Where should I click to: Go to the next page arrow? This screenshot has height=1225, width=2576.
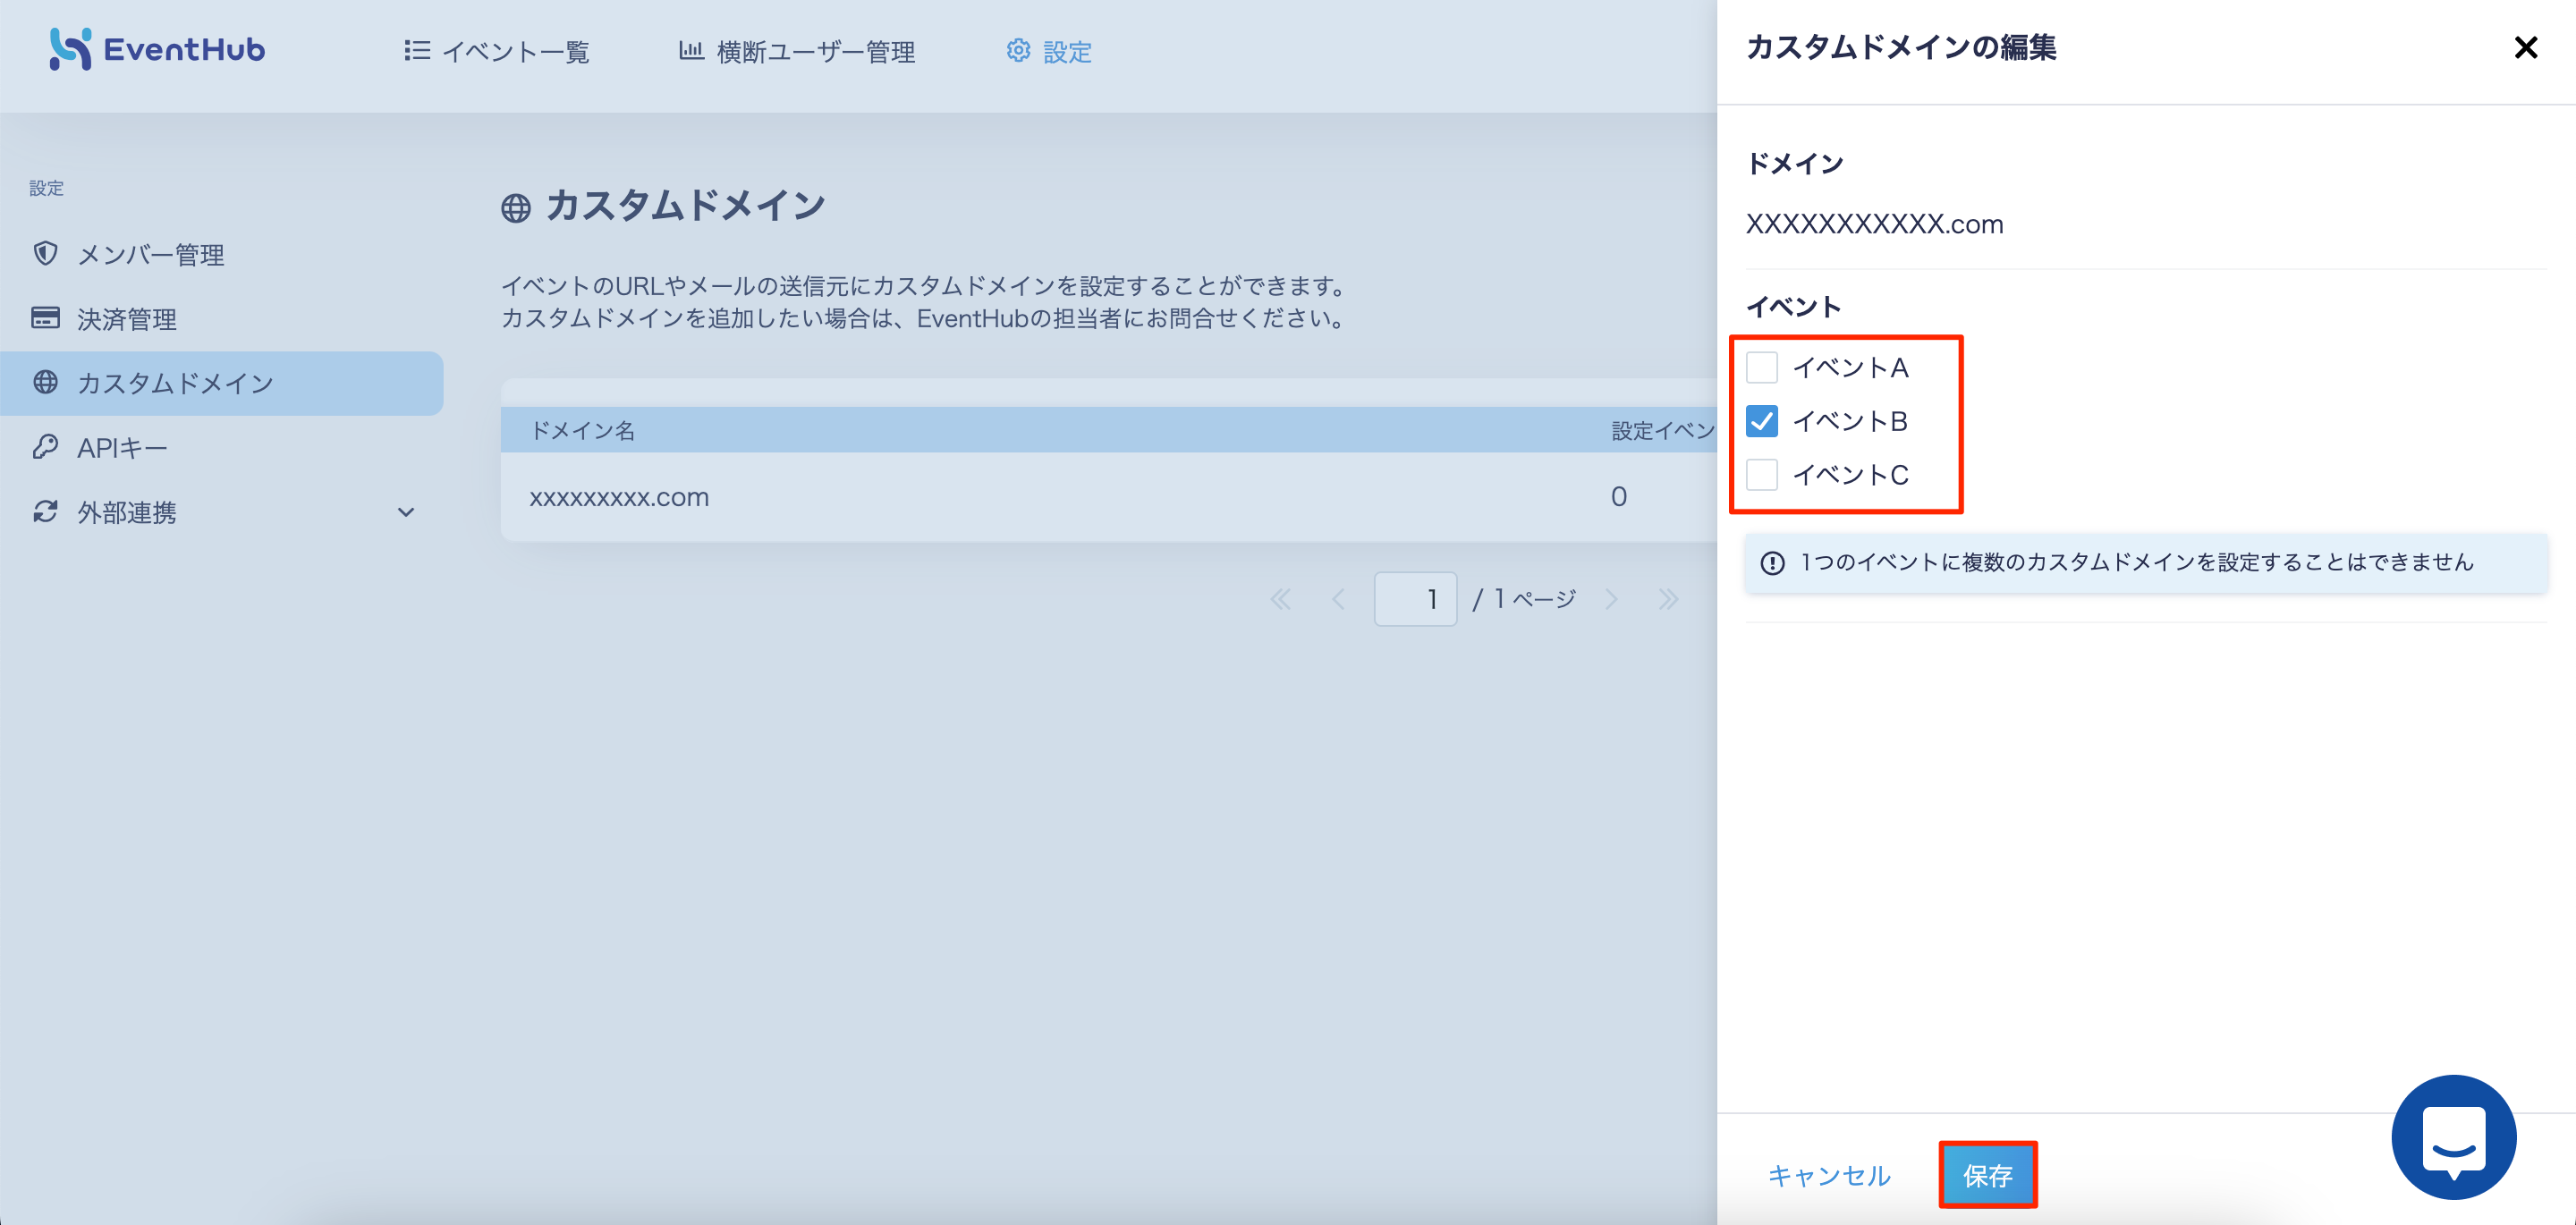(x=1612, y=598)
